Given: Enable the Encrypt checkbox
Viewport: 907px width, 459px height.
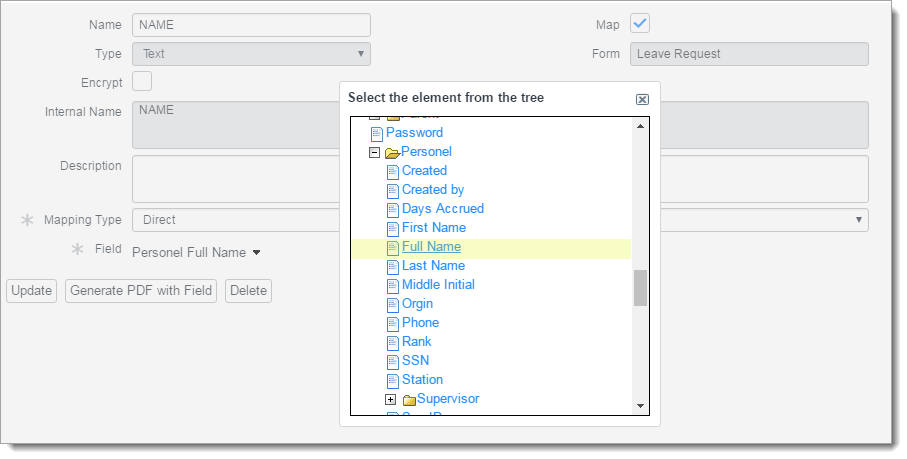Looking at the screenshot, I should [142, 82].
